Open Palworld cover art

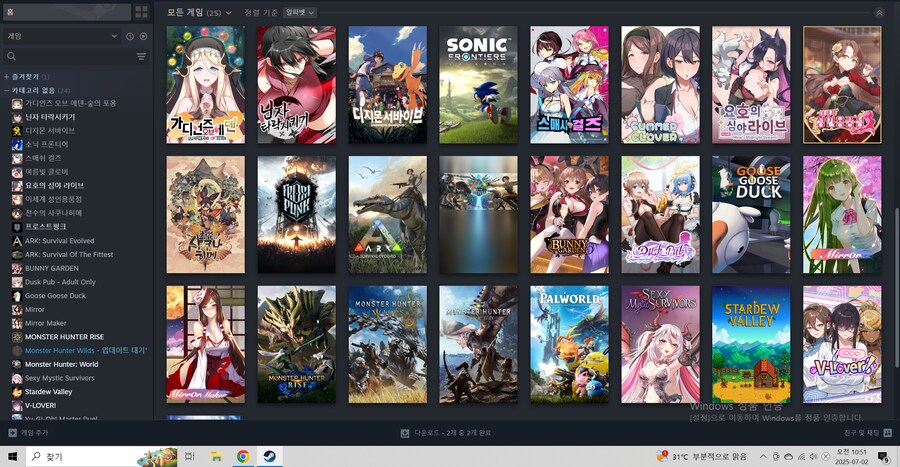coord(569,345)
